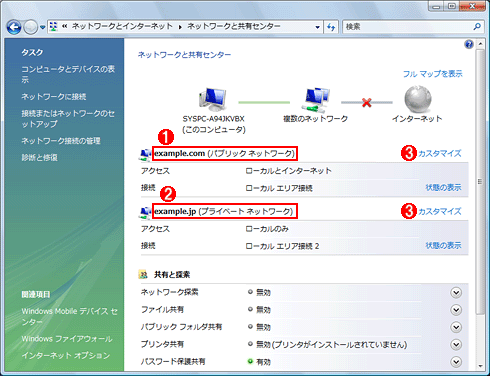Screen dimensions: 490x376
Task: Open recent pages dropdown next to nav buttons
Action: [x=43, y=27]
